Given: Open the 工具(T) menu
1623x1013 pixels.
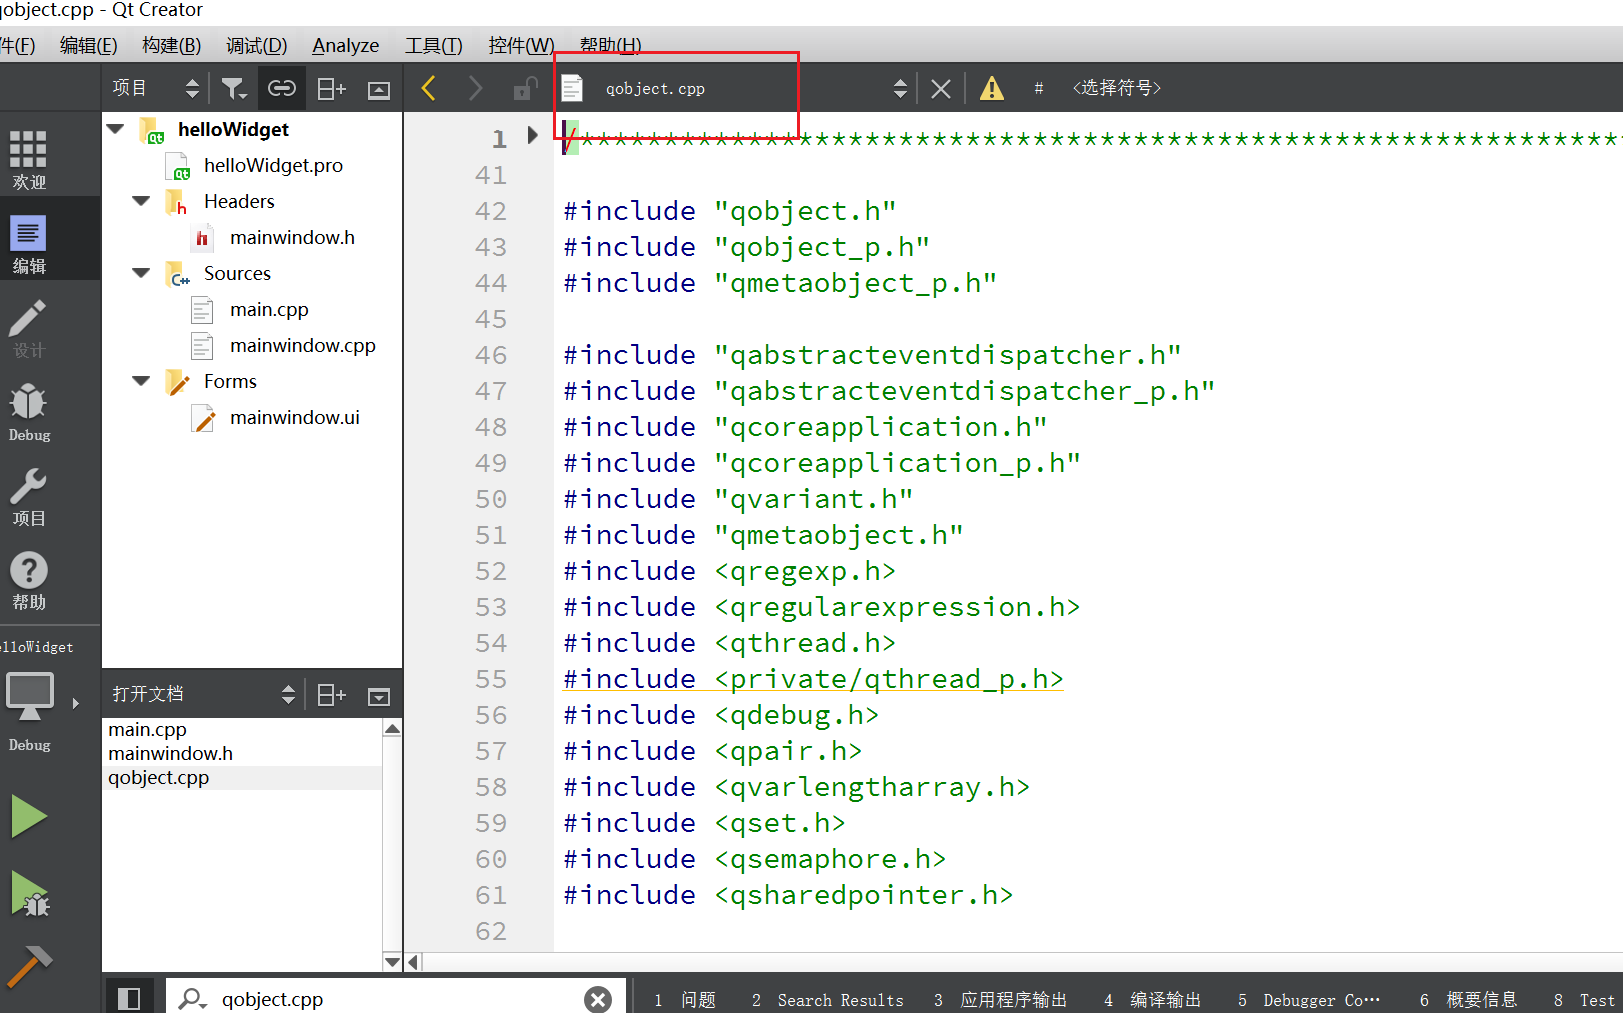Looking at the screenshot, I should click(x=433, y=45).
